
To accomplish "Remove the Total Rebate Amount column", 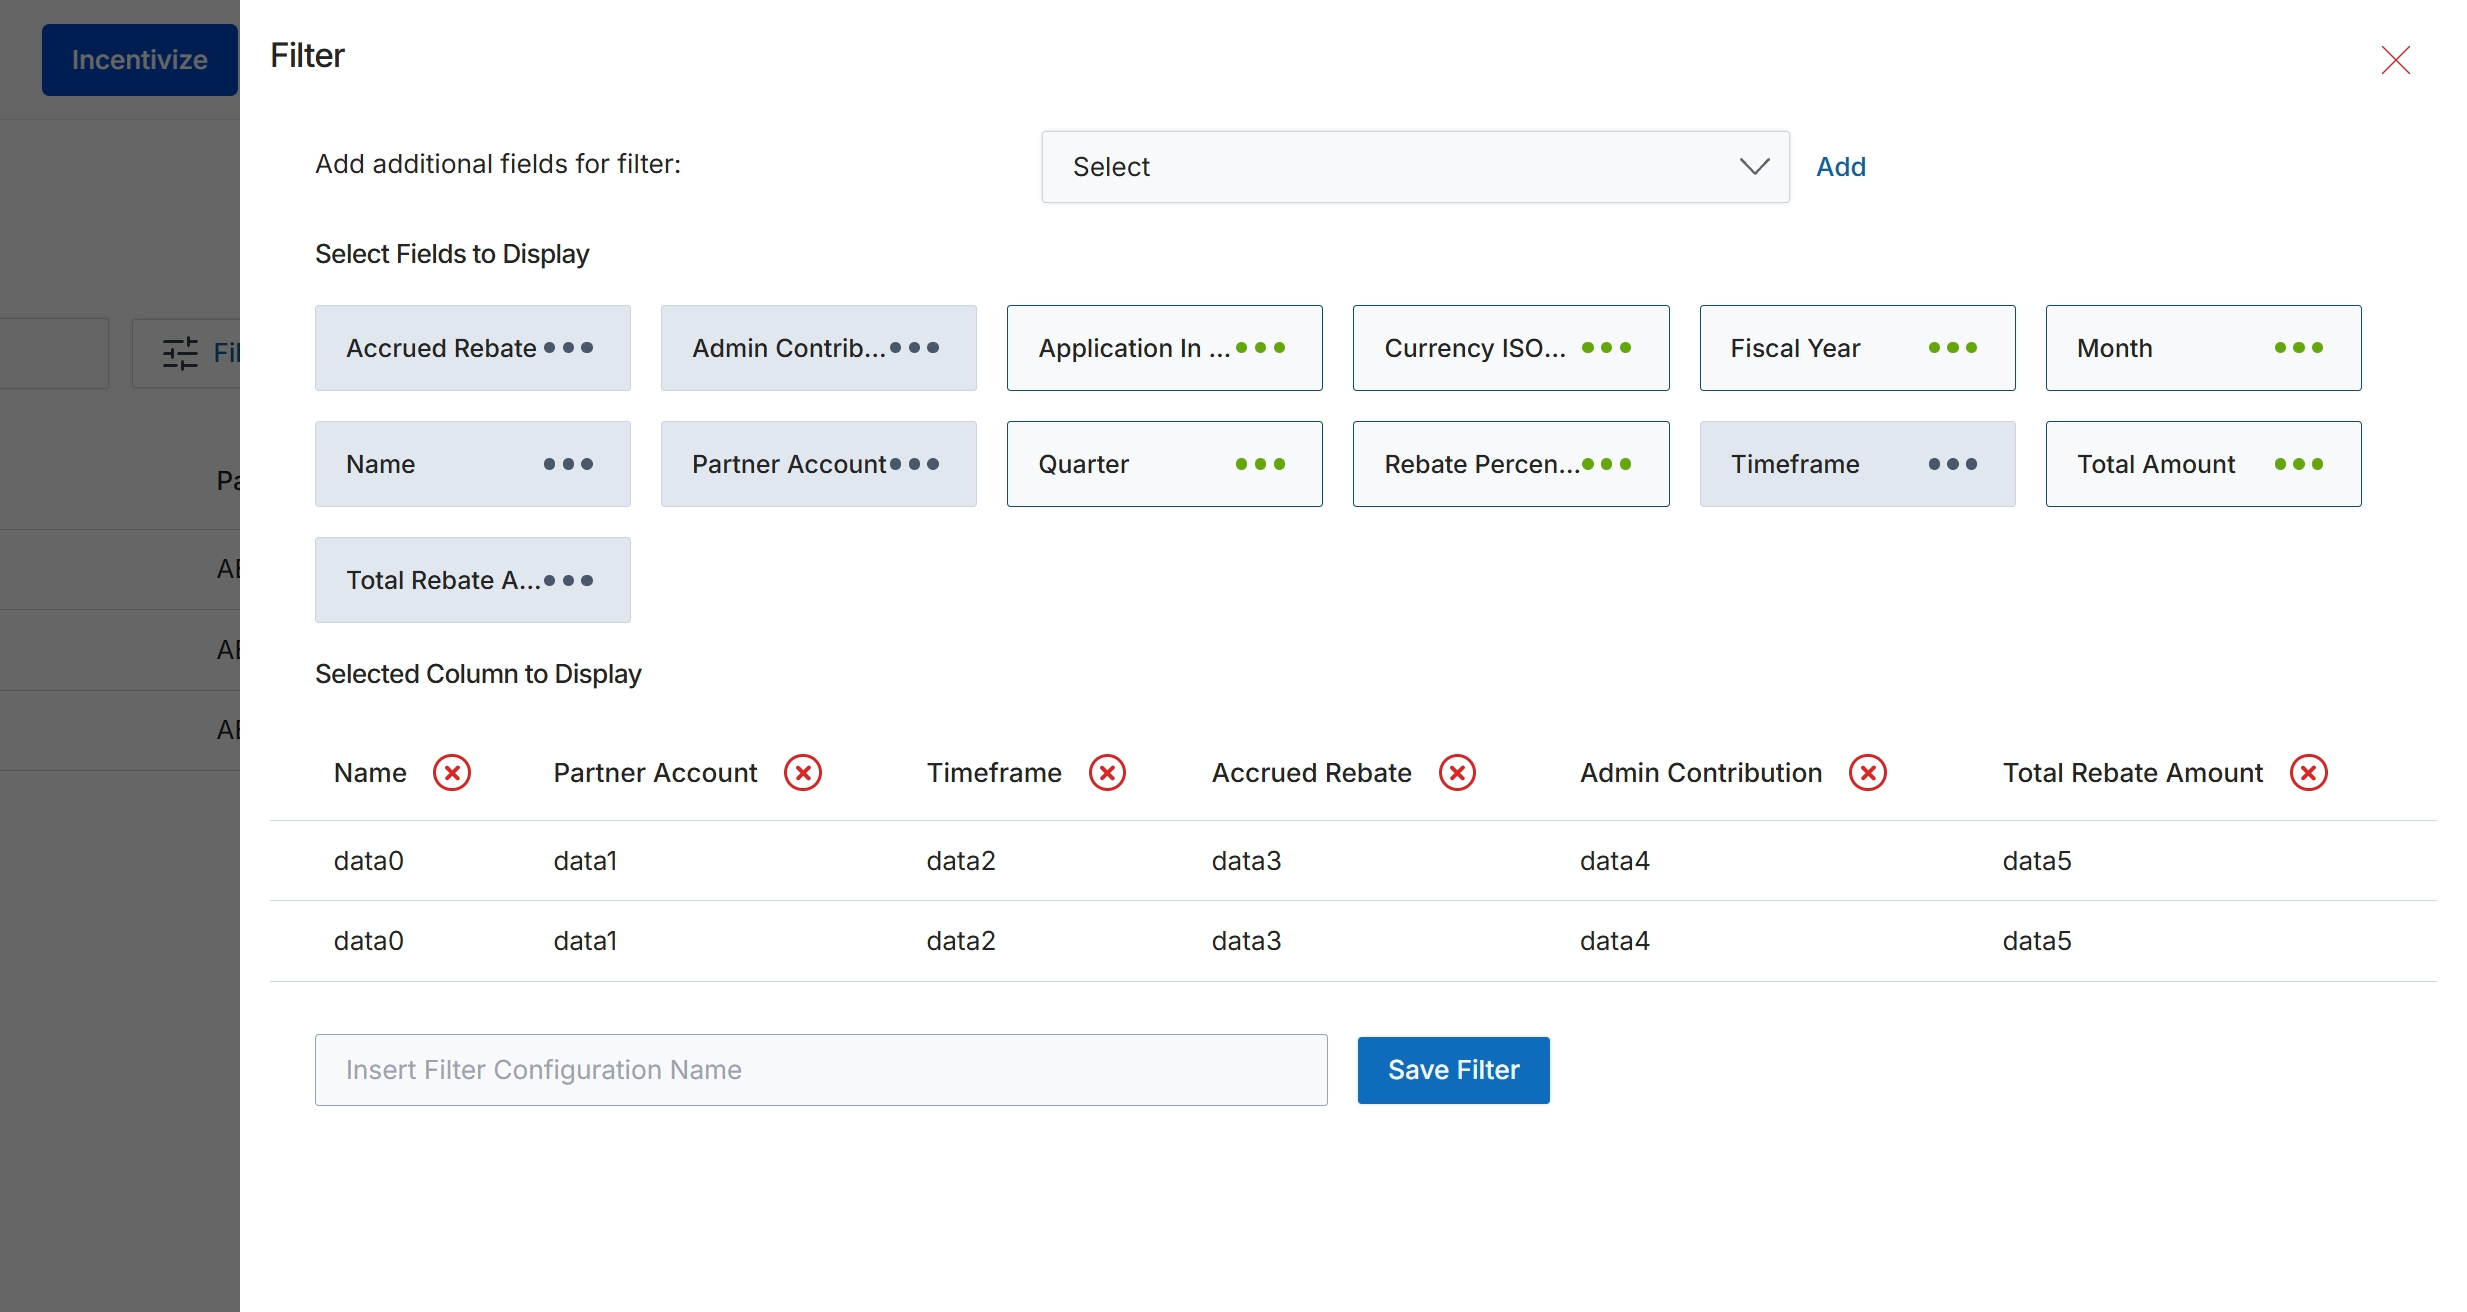I will (x=2309, y=773).
